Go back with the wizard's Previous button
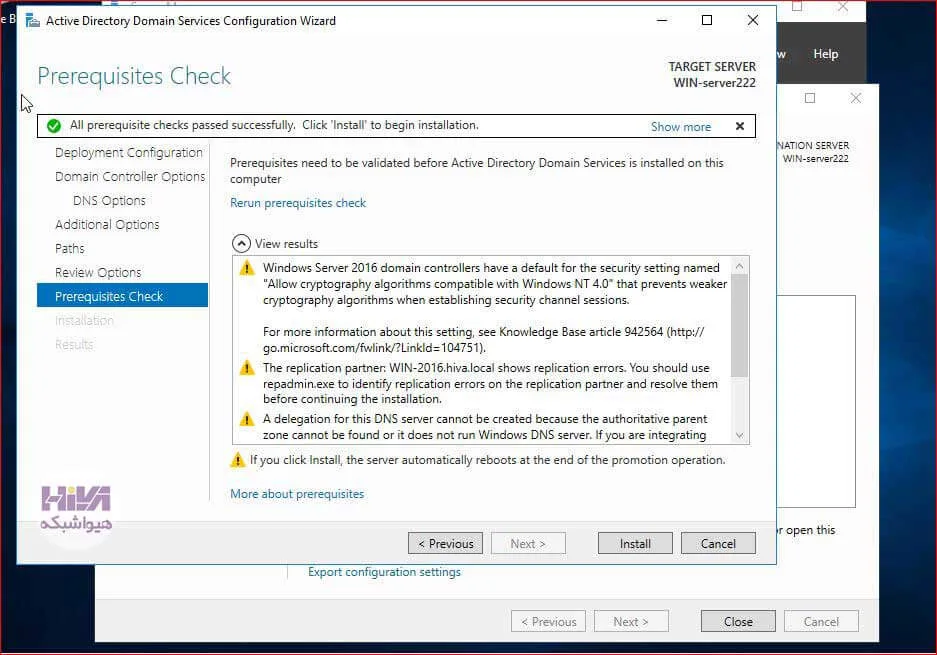The height and width of the screenshot is (655, 937). (445, 543)
